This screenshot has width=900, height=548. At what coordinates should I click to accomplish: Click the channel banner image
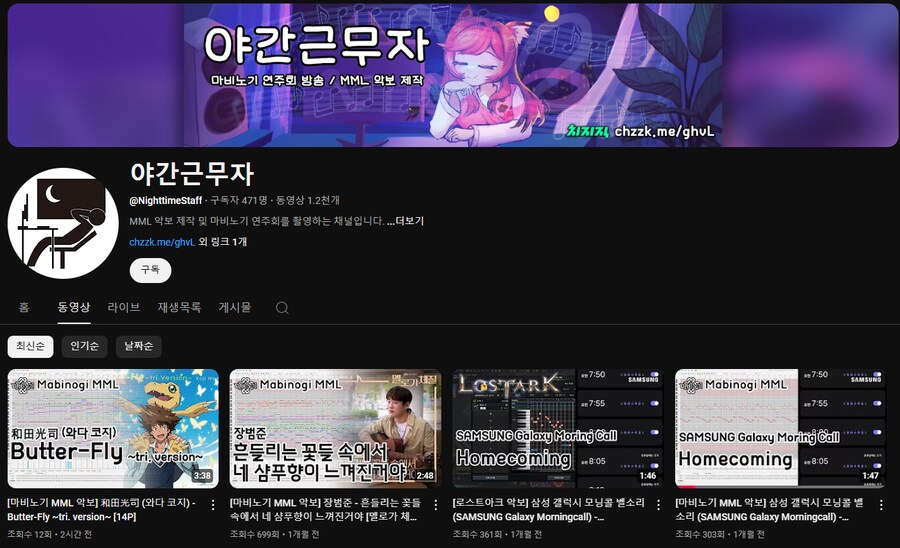pos(453,75)
